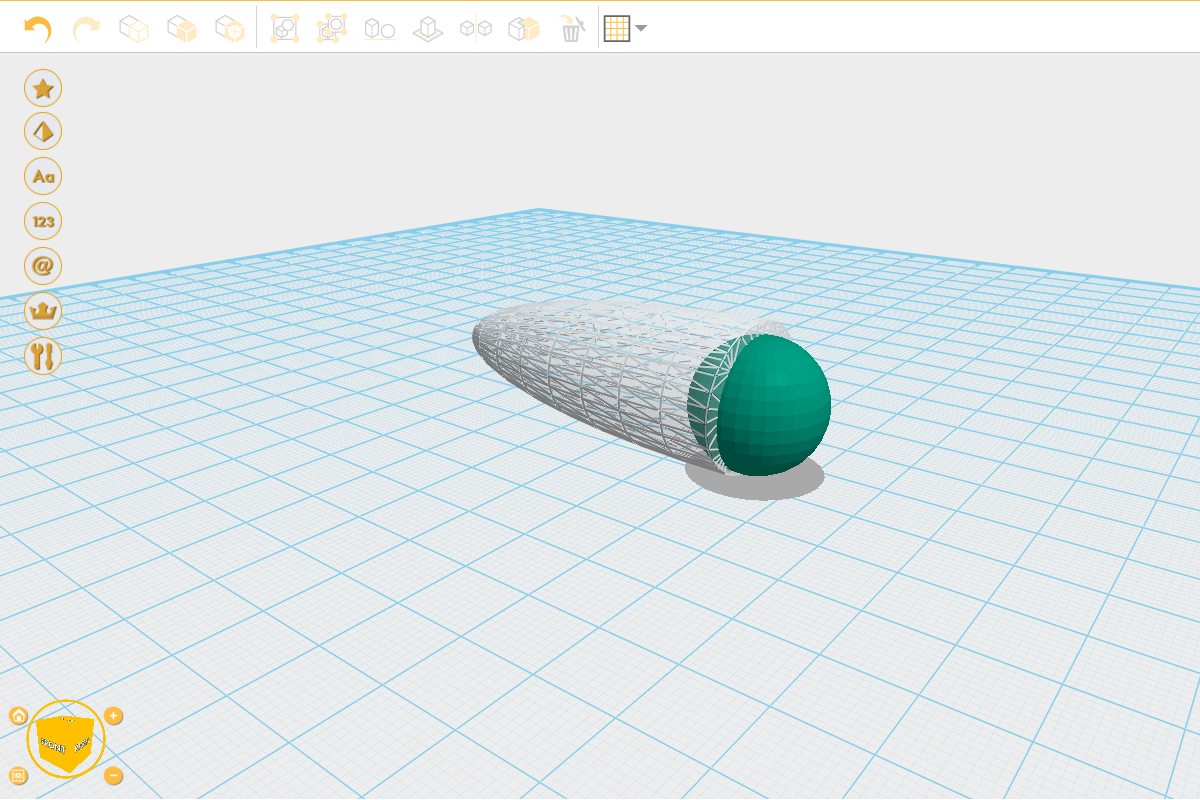
Task: Open the 123 numbers category
Action: tap(43, 221)
